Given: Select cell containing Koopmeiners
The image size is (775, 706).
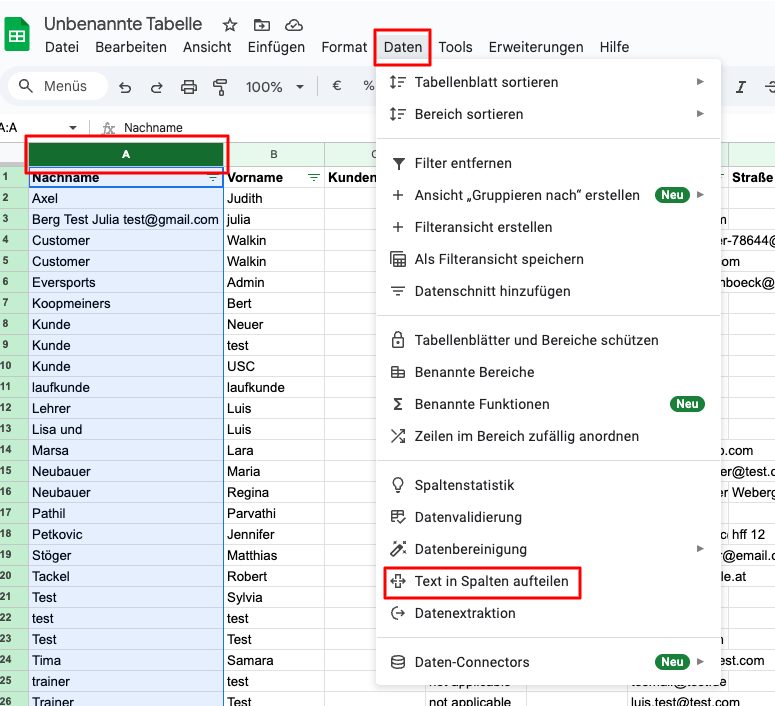Looking at the screenshot, I should [x=126, y=304].
